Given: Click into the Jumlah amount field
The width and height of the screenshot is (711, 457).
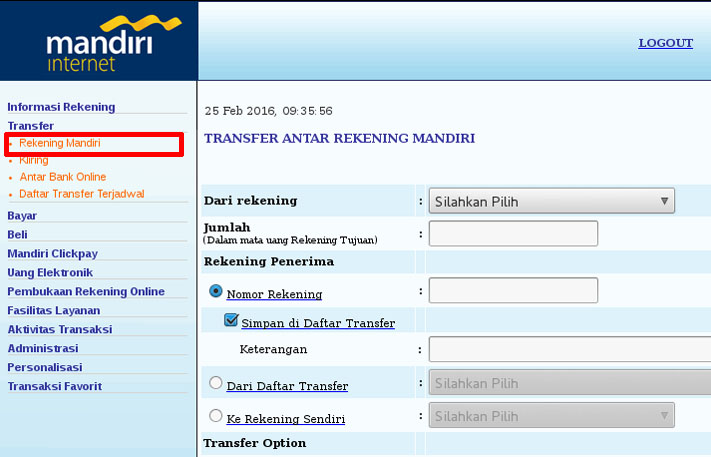Looking at the screenshot, I should pyautogui.click(x=513, y=233).
